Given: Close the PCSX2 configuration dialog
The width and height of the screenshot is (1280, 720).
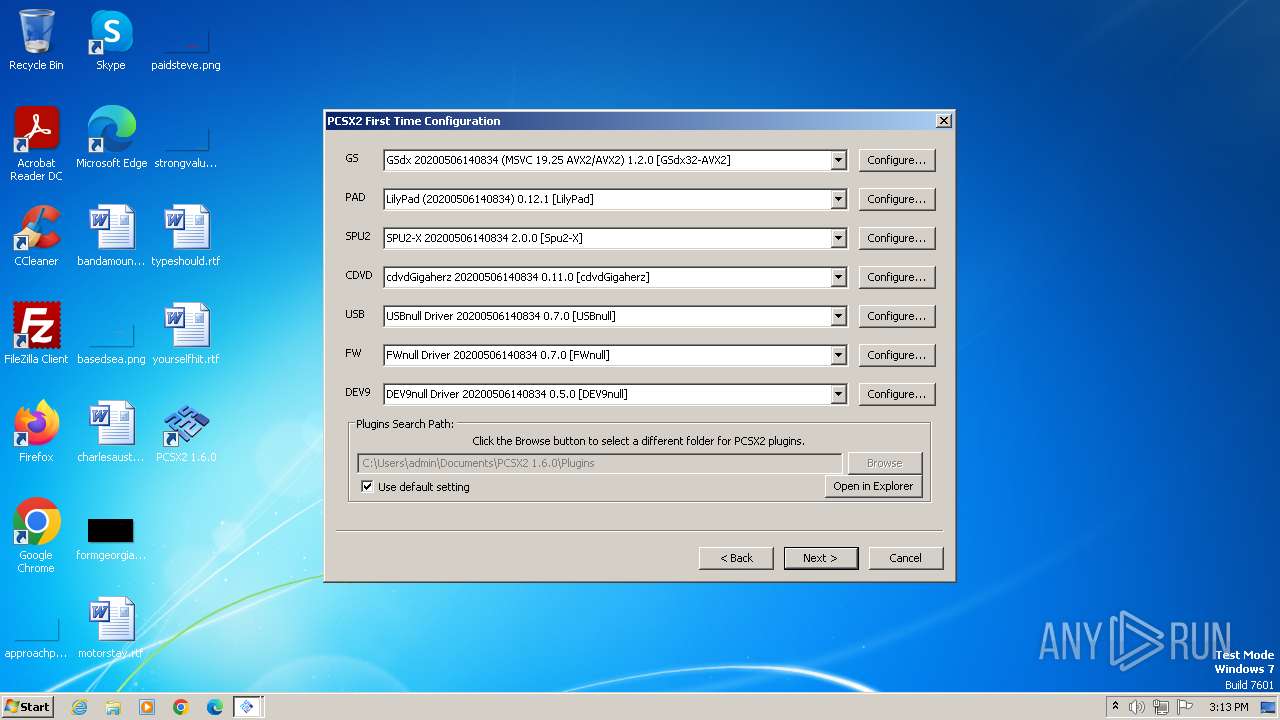Looking at the screenshot, I should point(943,120).
